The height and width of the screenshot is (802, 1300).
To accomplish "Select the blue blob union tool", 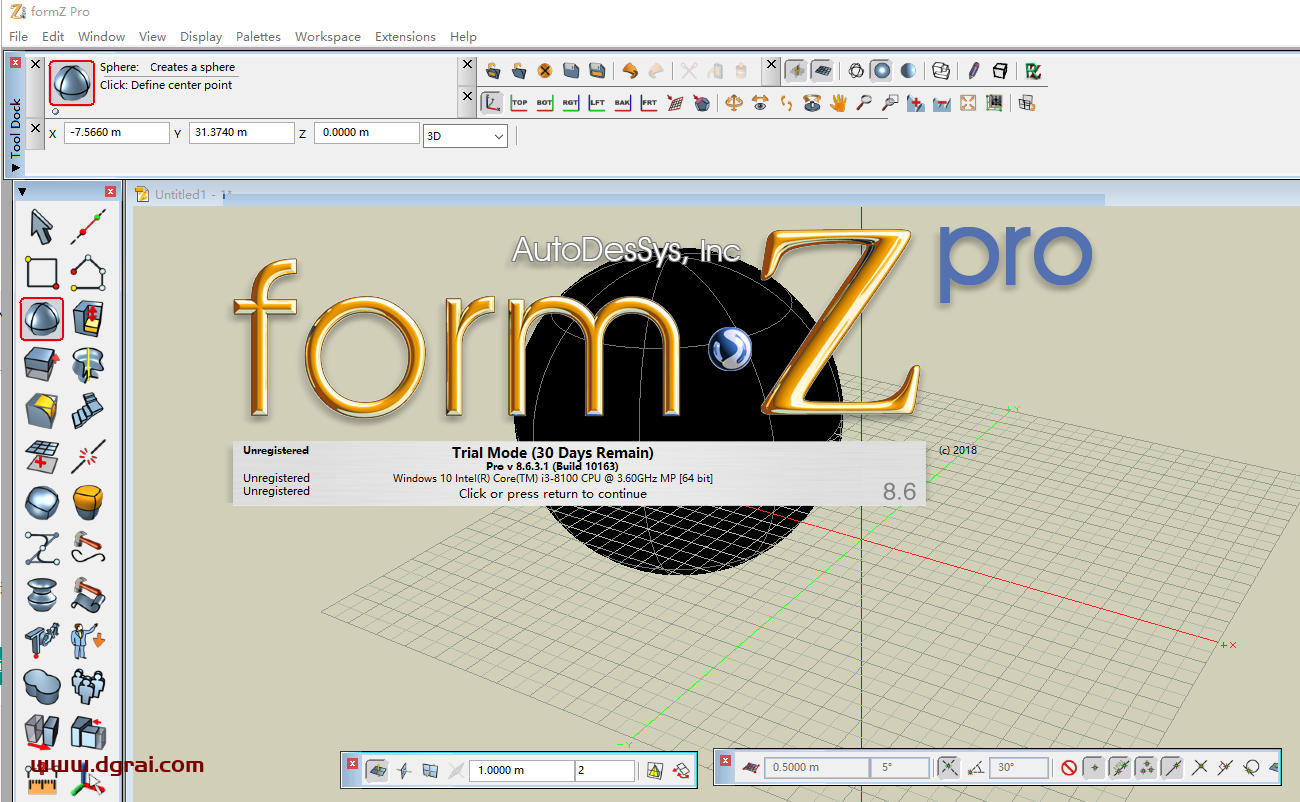I will click(41, 686).
